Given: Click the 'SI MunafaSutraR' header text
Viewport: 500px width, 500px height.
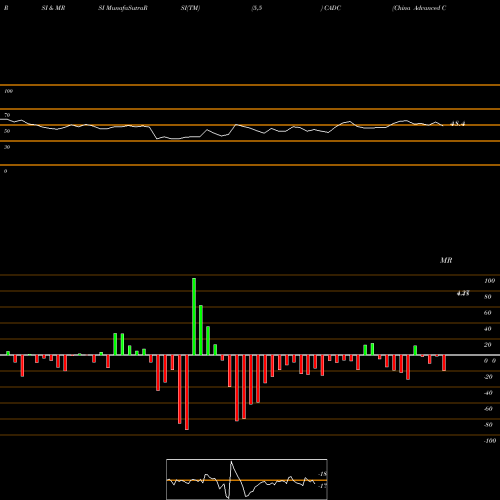Looking at the screenshot, I should point(123,8).
